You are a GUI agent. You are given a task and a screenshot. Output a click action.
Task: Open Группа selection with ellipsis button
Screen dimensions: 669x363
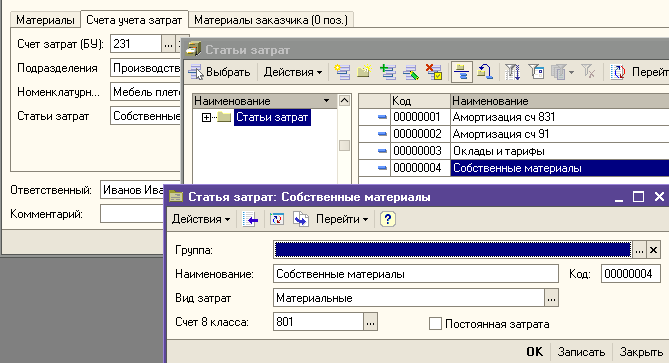pos(639,250)
